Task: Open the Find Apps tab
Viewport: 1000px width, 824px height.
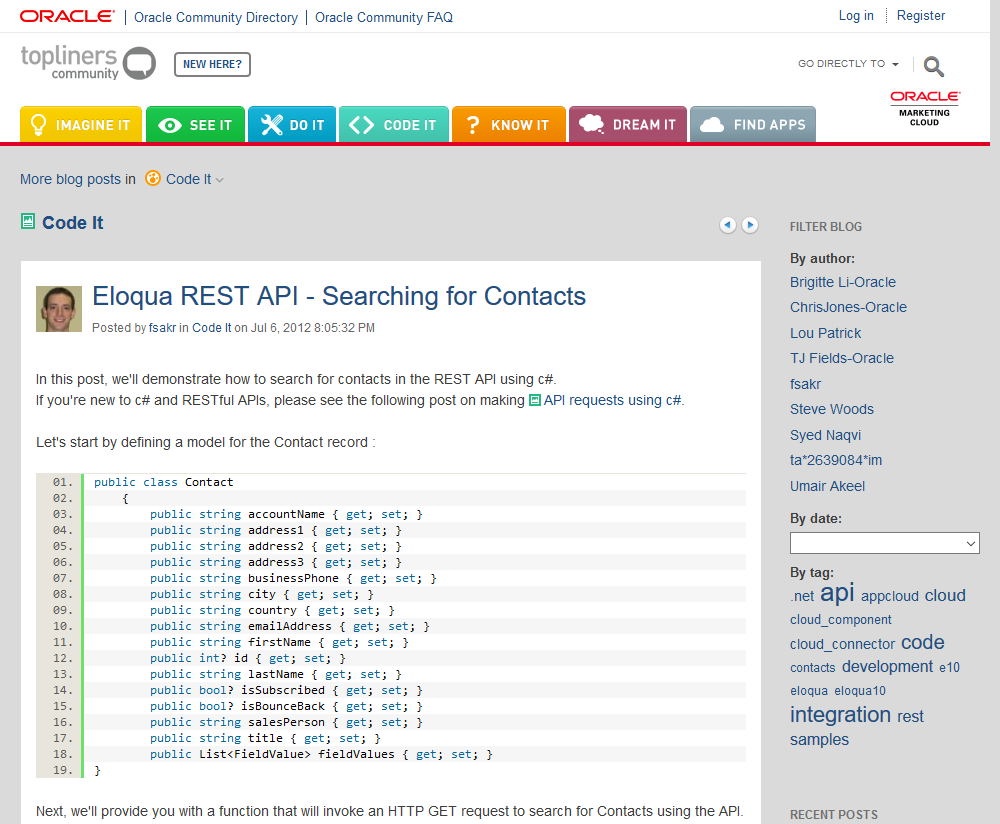Action: (x=753, y=124)
